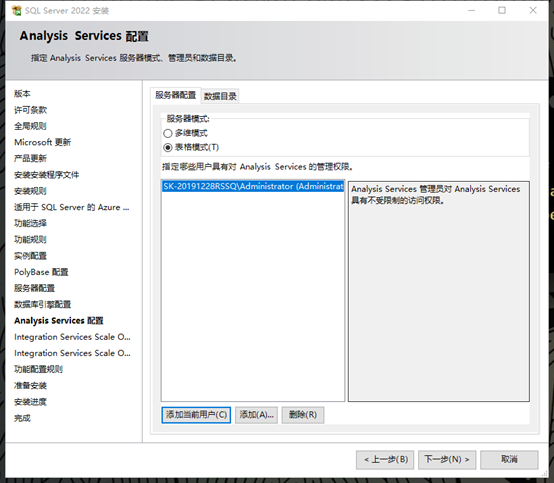Proceed with 下一步(N) button
The width and height of the screenshot is (554, 483).
[447, 460]
